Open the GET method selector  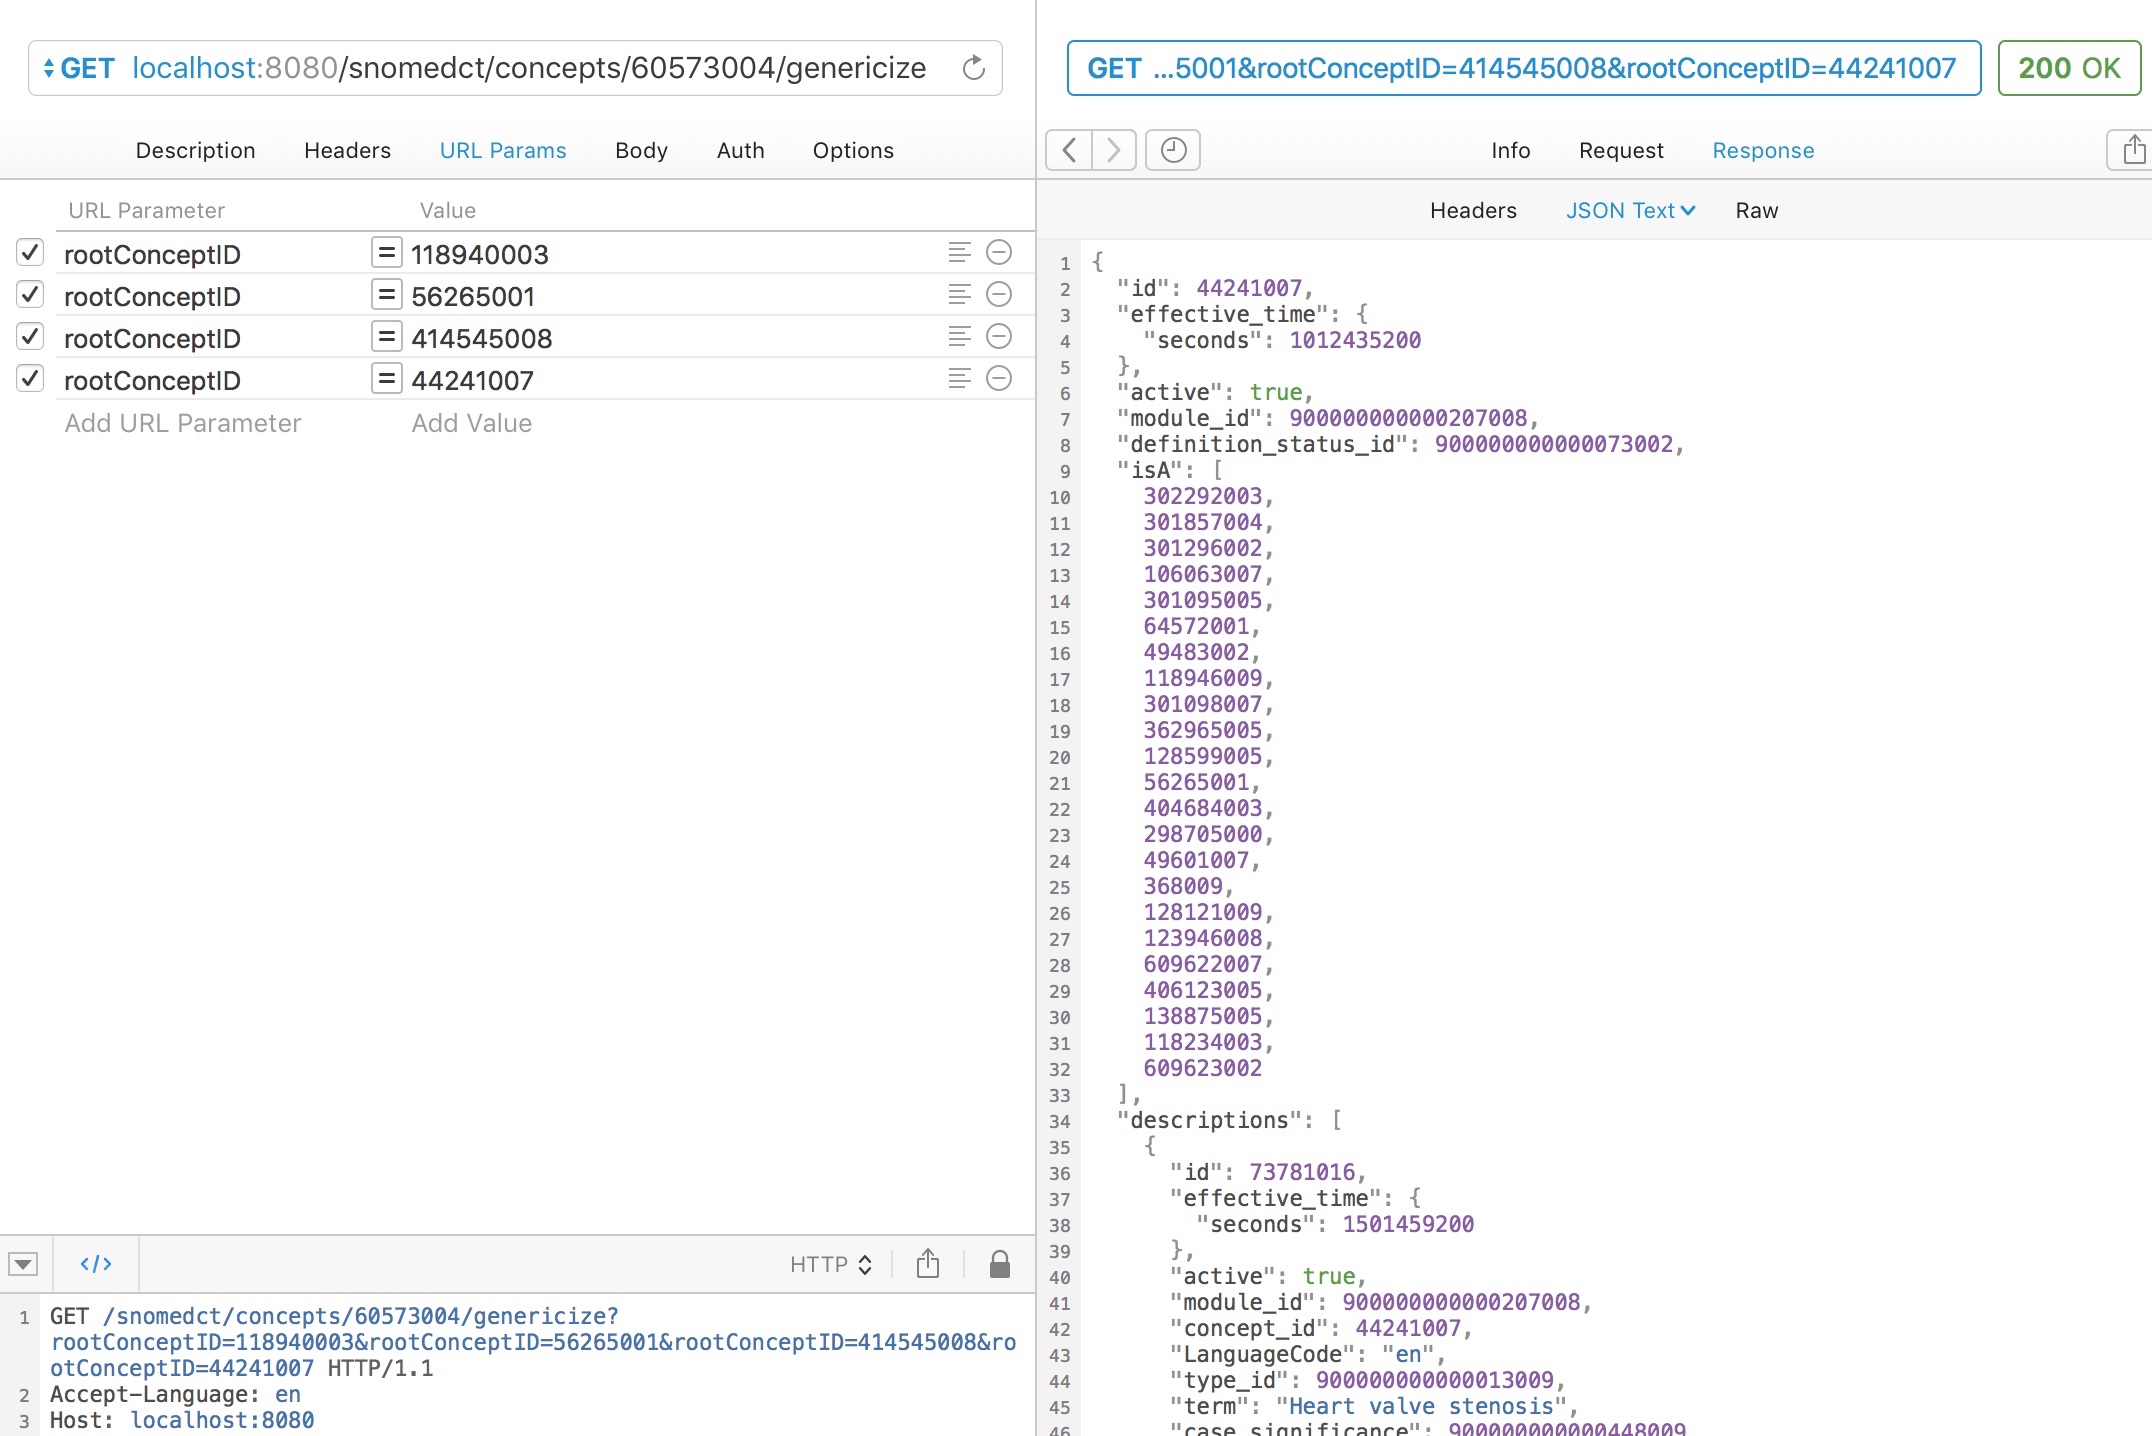[78, 68]
